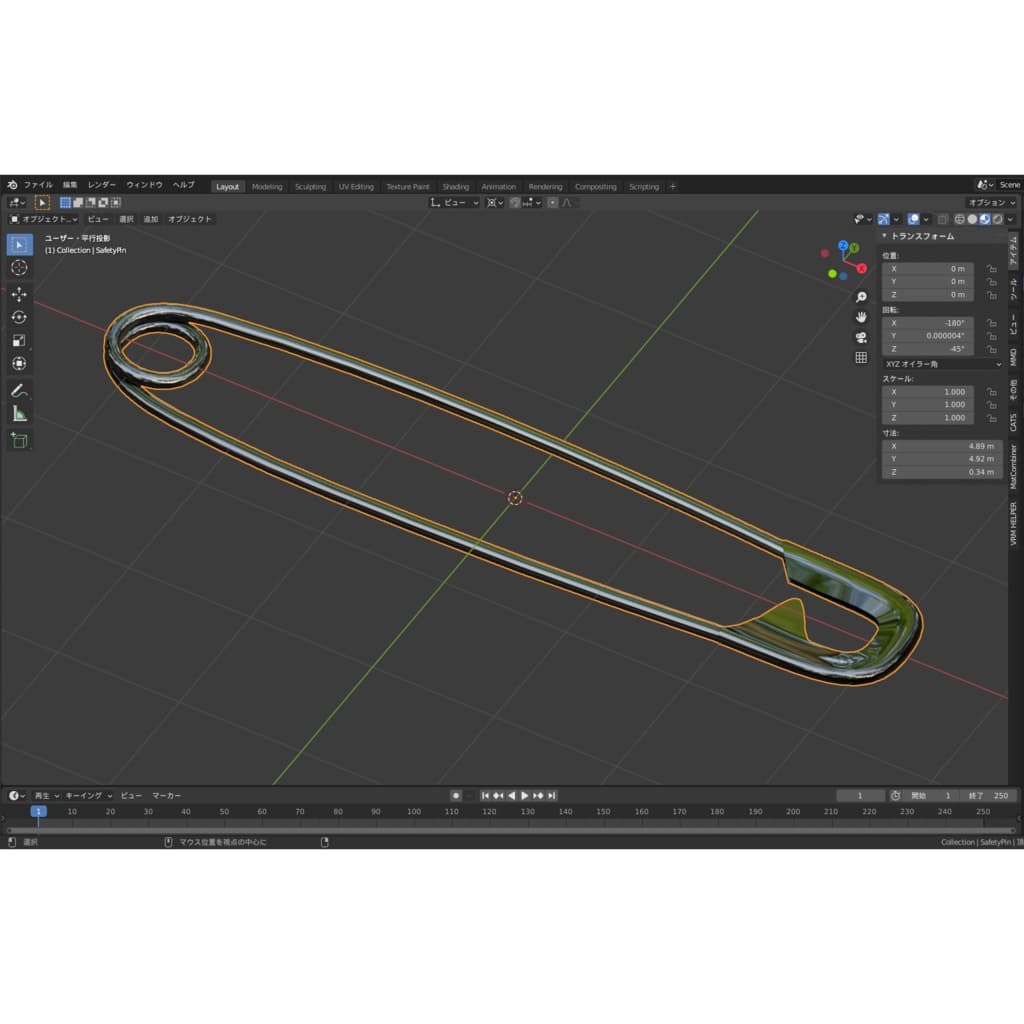Click the blue Z axis on navigation gizmo
This screenshot has height=1024, width=1024.
click(842, 246)
